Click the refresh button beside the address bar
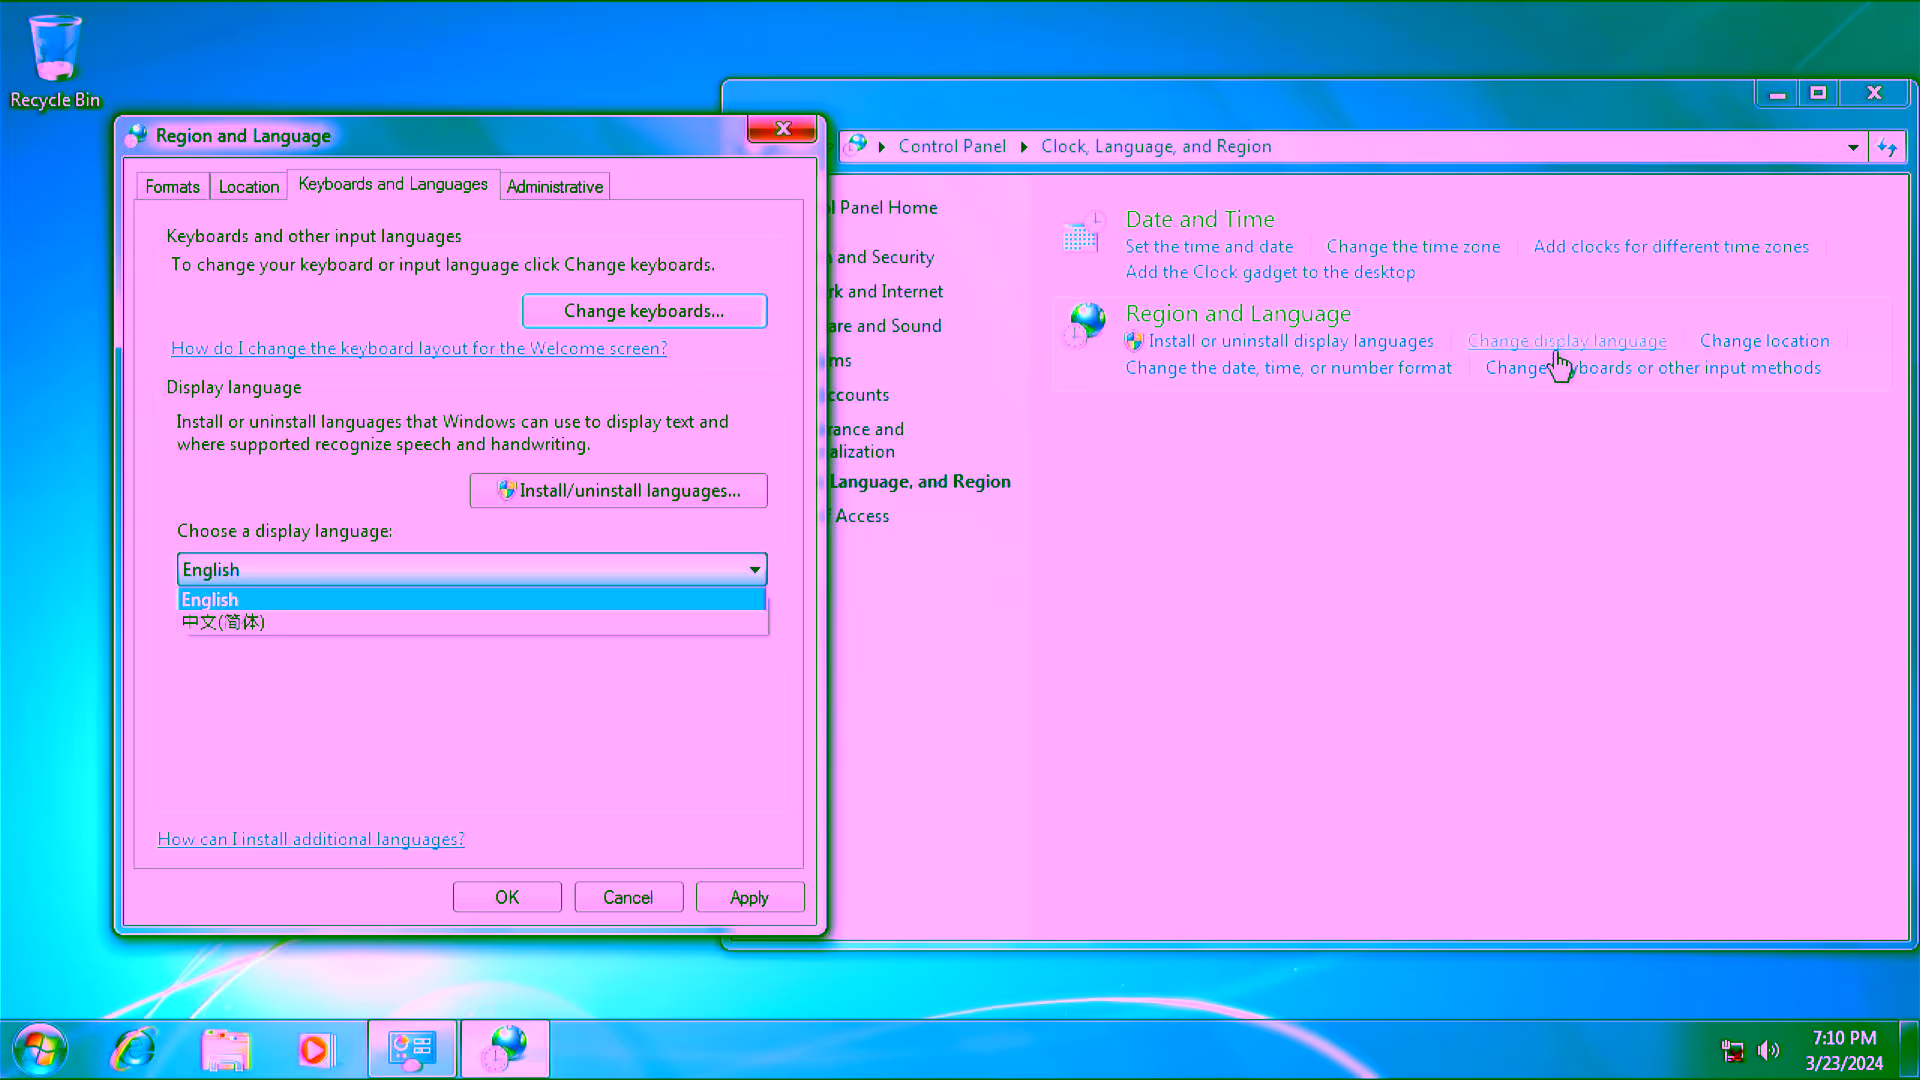 [1887, 147]
